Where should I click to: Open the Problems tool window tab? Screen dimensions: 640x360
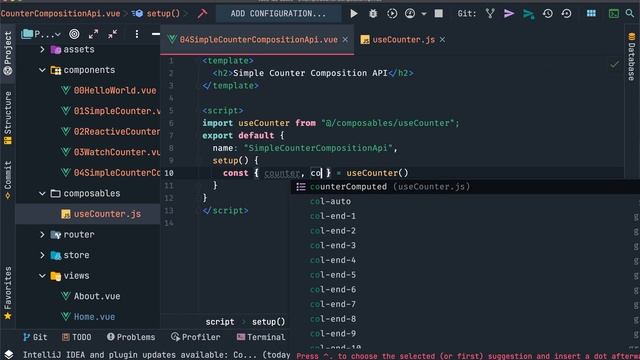point(131,337)
